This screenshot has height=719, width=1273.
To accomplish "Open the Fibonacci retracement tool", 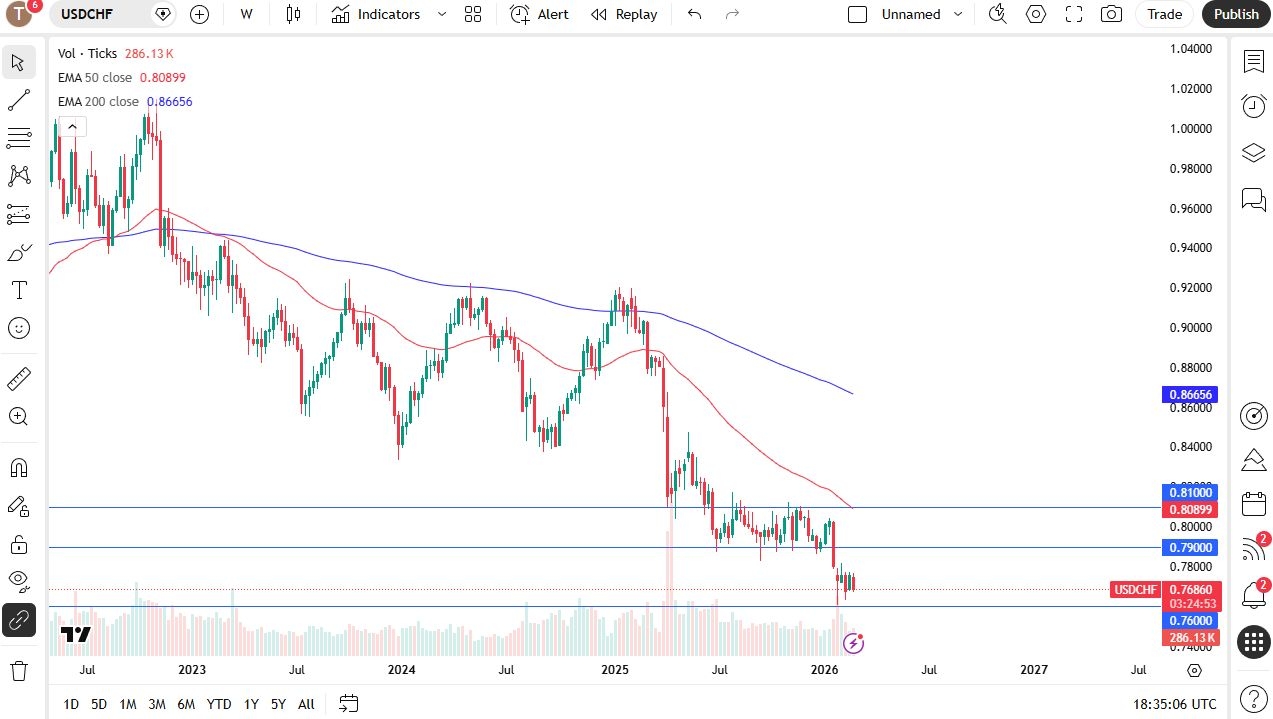I will (x=18, y=138).
